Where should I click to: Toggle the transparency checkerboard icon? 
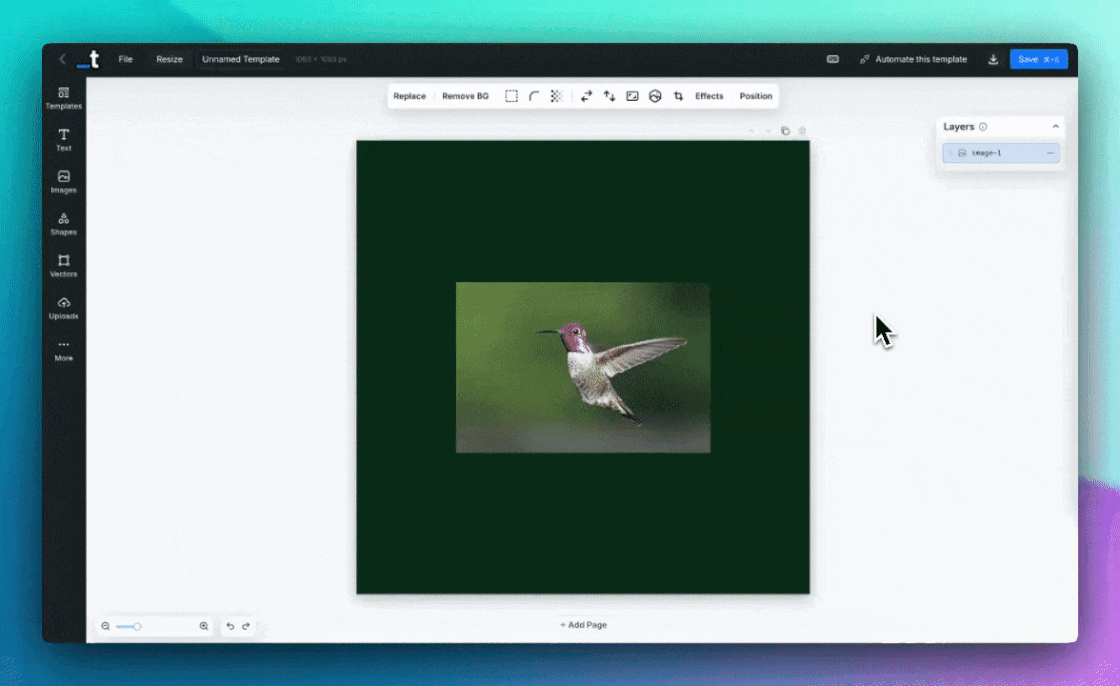(557, 96)
